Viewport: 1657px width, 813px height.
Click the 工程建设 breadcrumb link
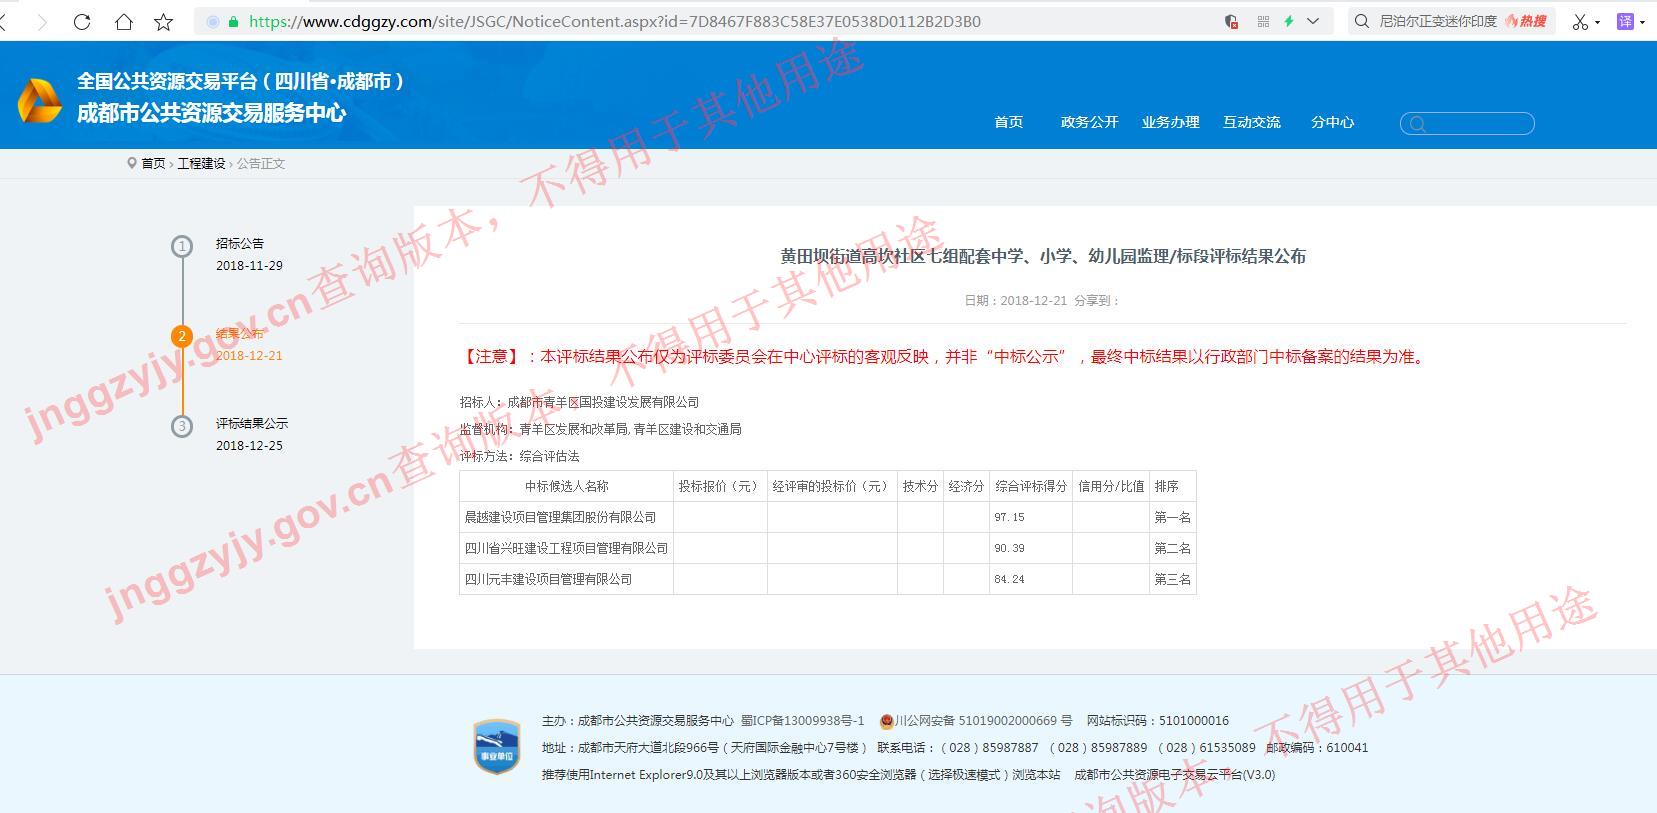tap(201, 163)
